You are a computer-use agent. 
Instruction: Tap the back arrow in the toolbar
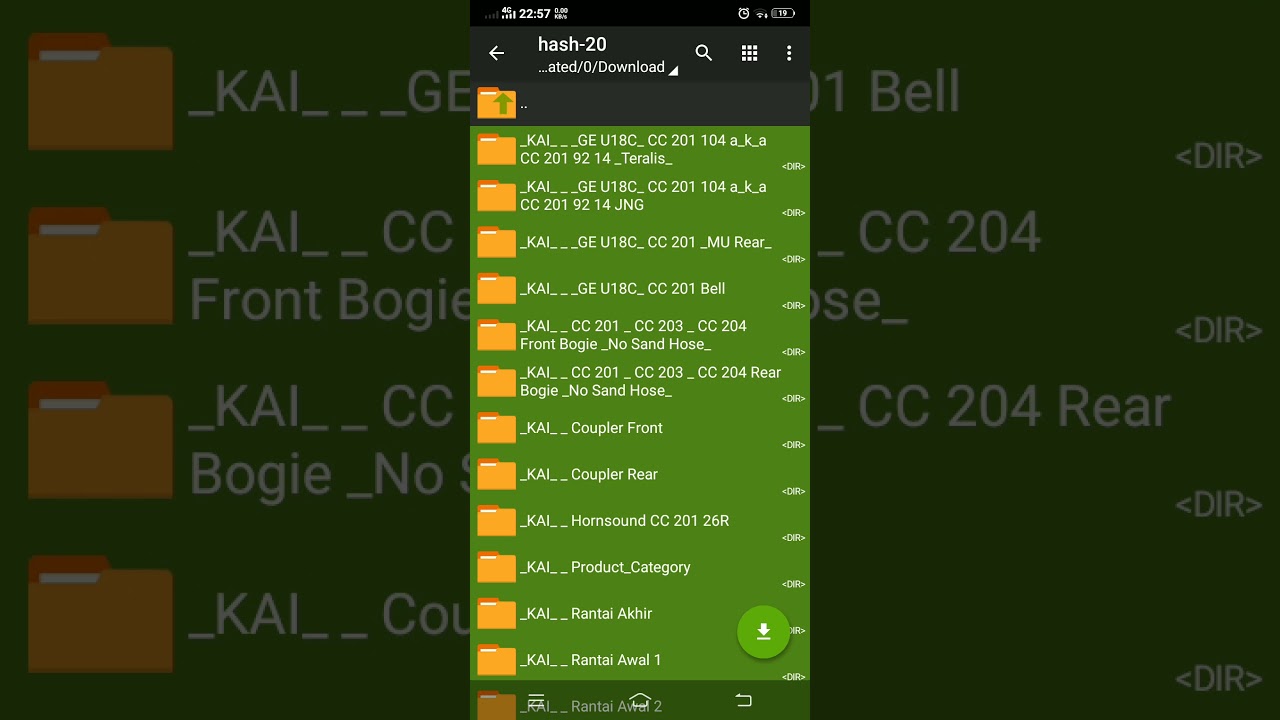[496, 53]
